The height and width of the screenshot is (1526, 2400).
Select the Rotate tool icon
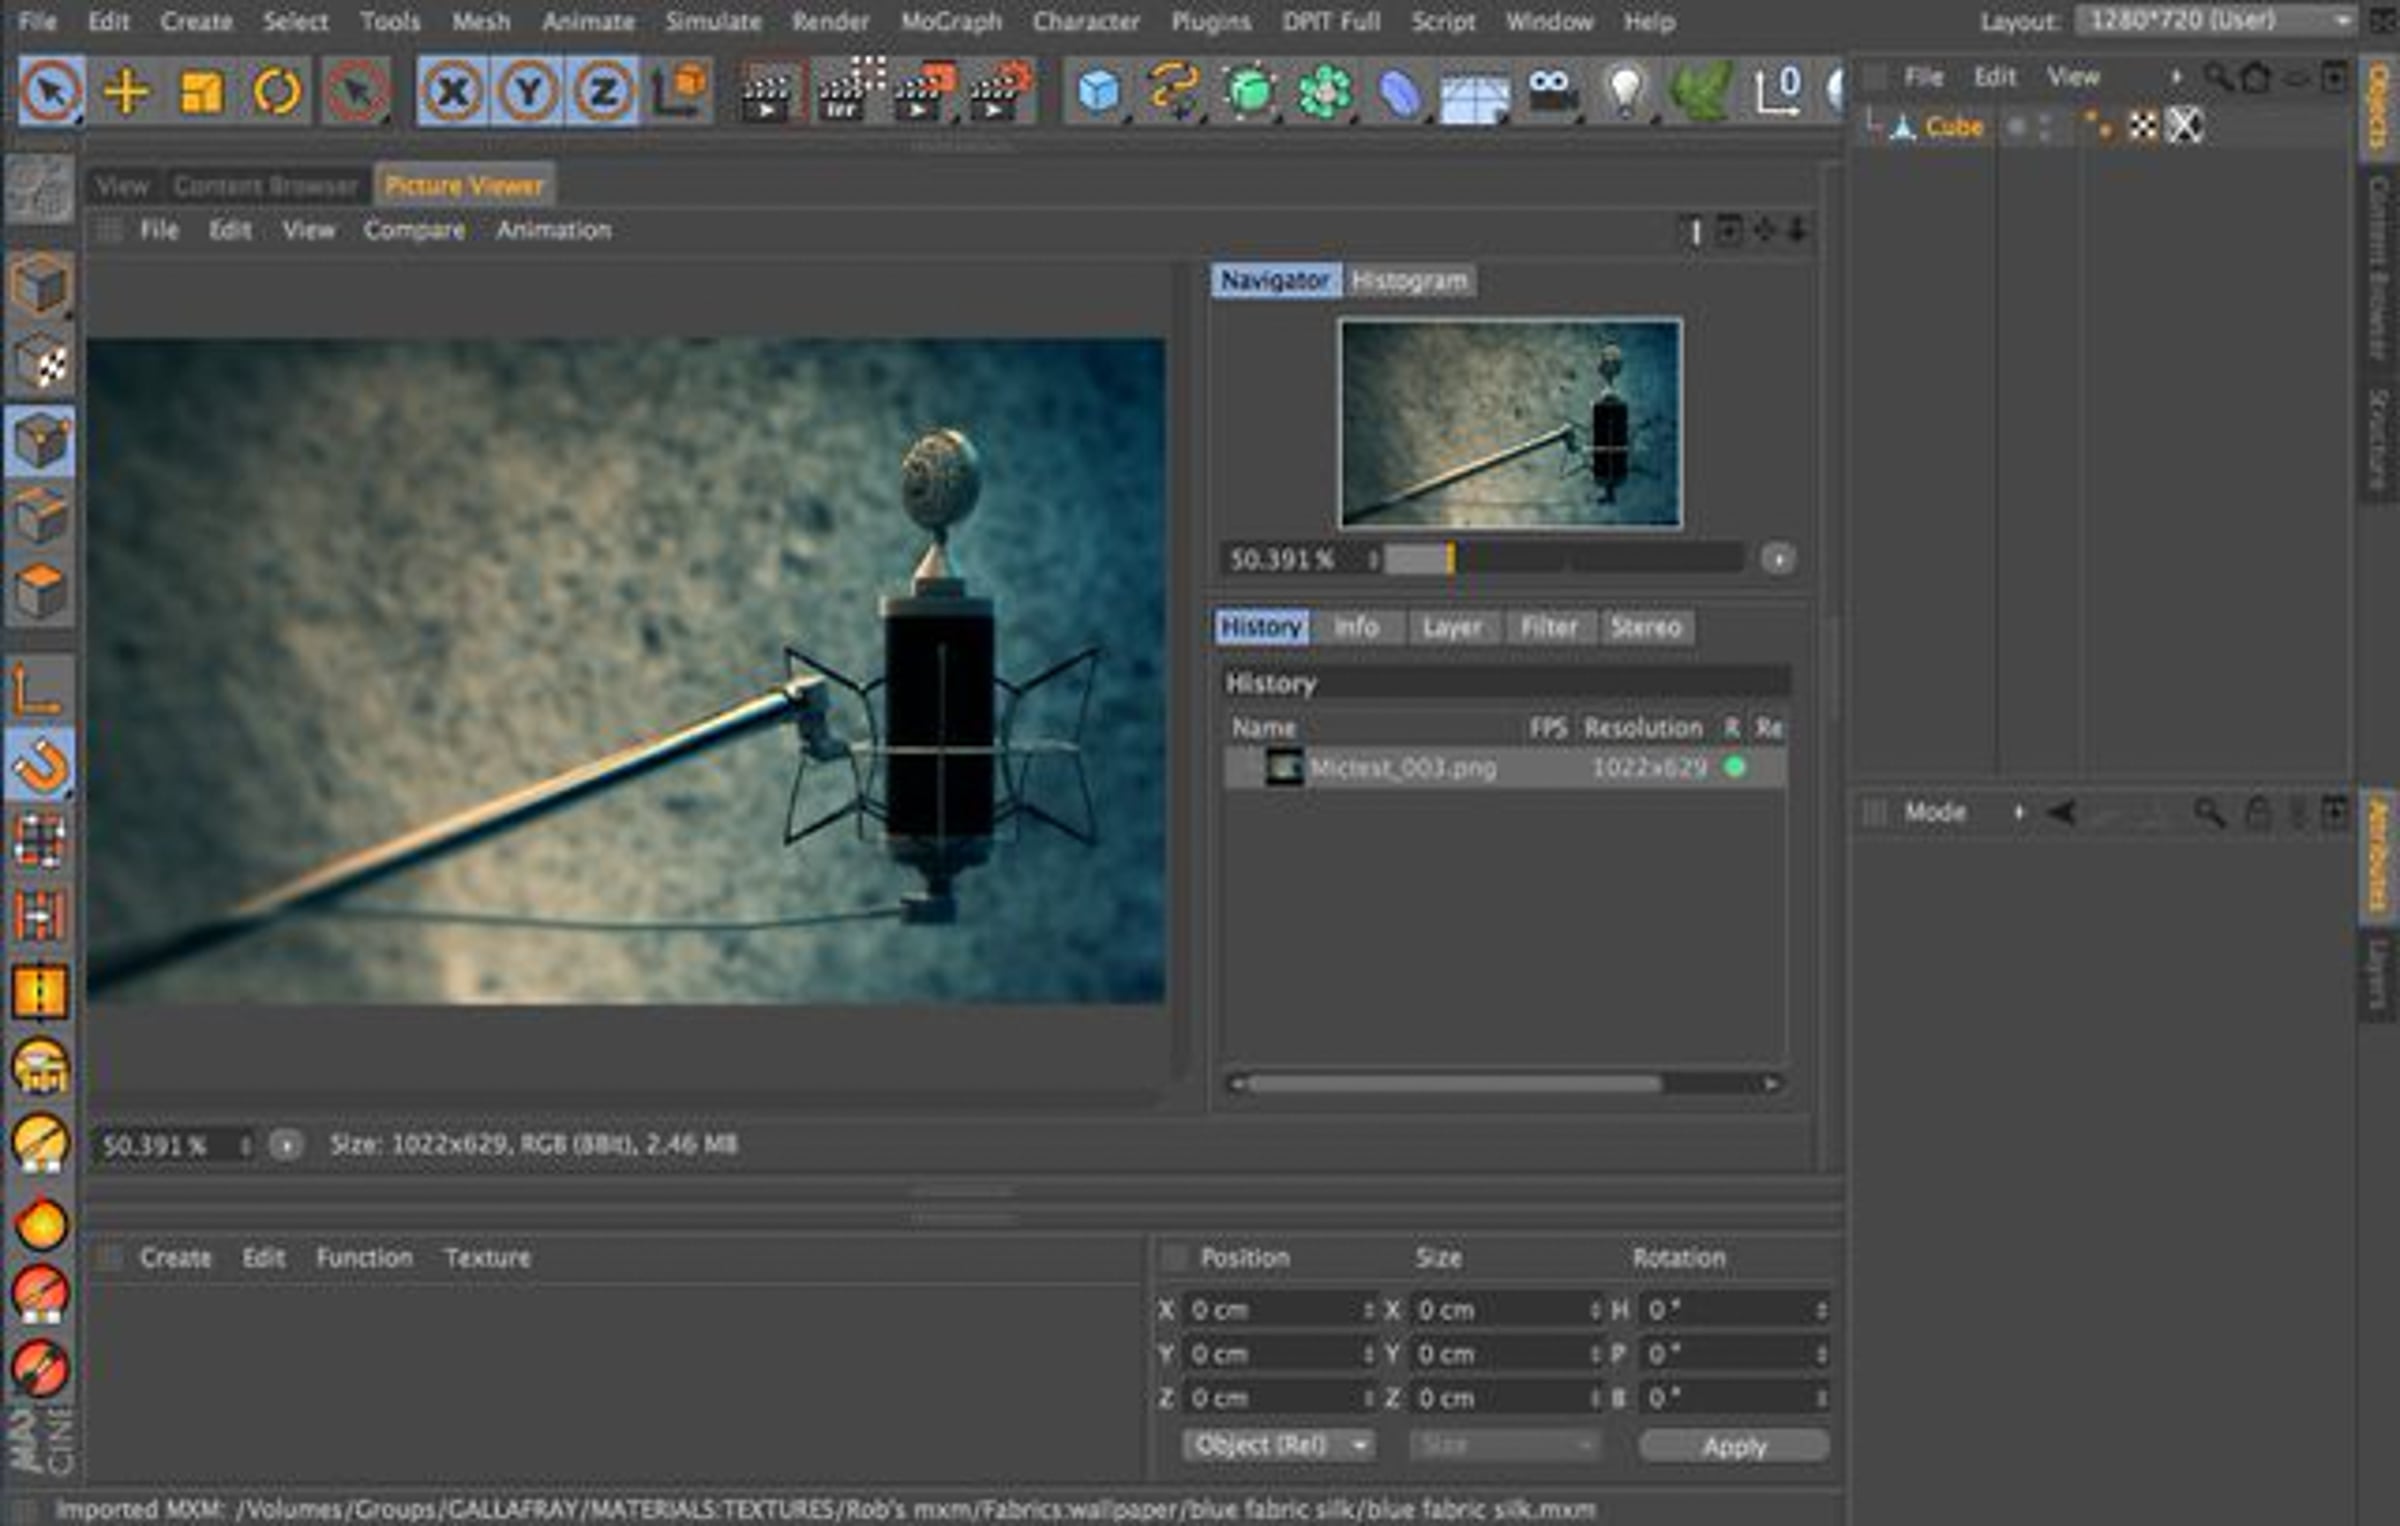277,92
